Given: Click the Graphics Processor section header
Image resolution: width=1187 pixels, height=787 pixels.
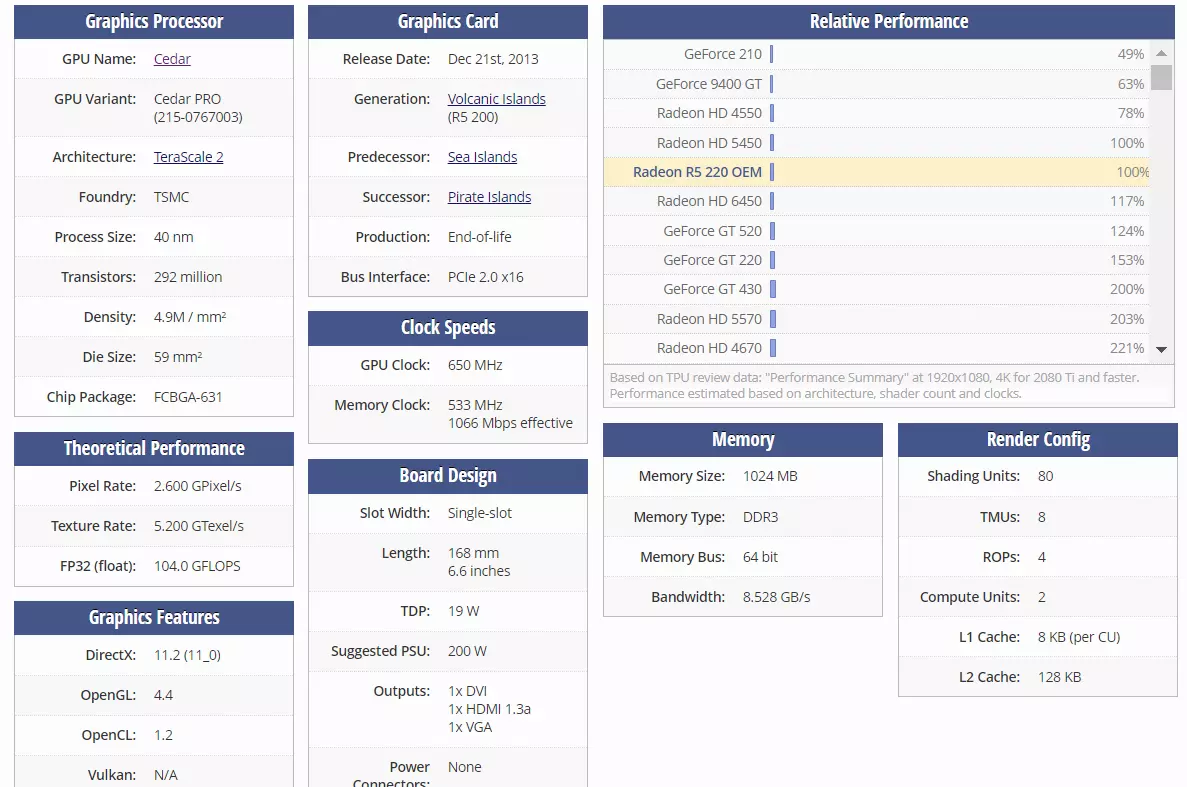Looking at the screenshot, I should (154, 22).
